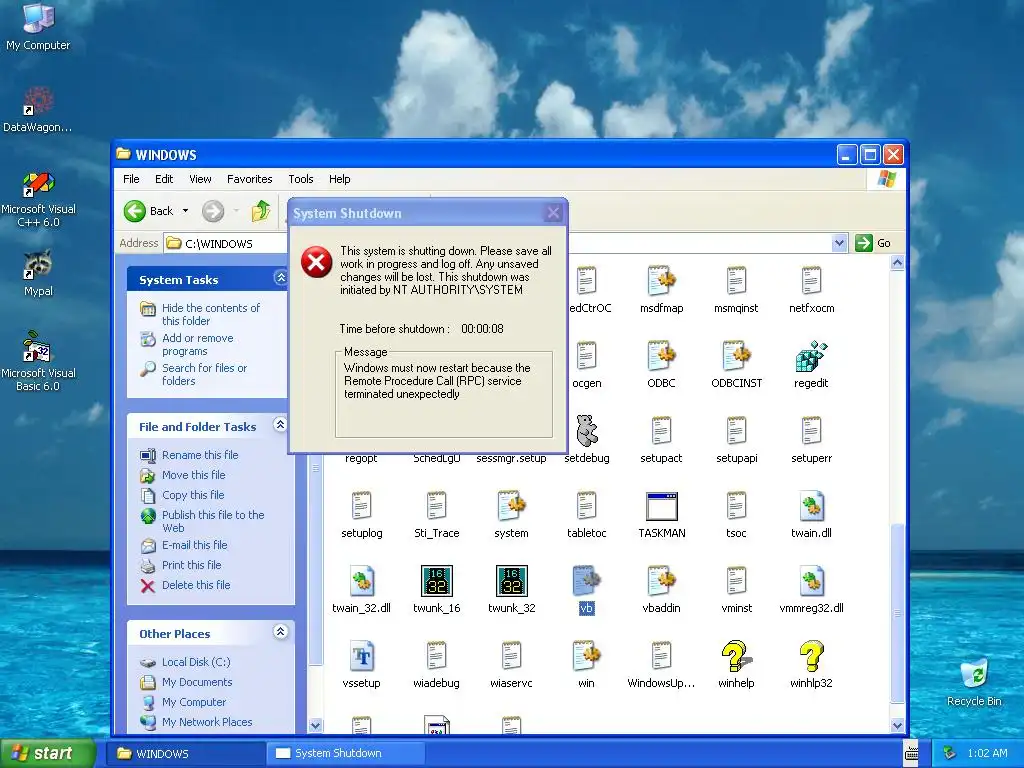Collapse the System Tasks panel
This screenshot has width=1024, height=768.
click(x=281, y=278)
